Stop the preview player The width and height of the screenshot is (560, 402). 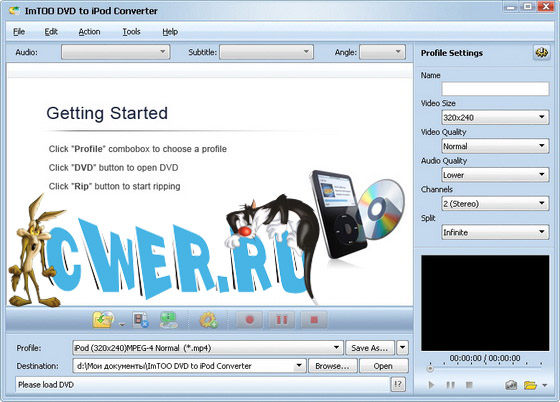[x=469, y=385]
